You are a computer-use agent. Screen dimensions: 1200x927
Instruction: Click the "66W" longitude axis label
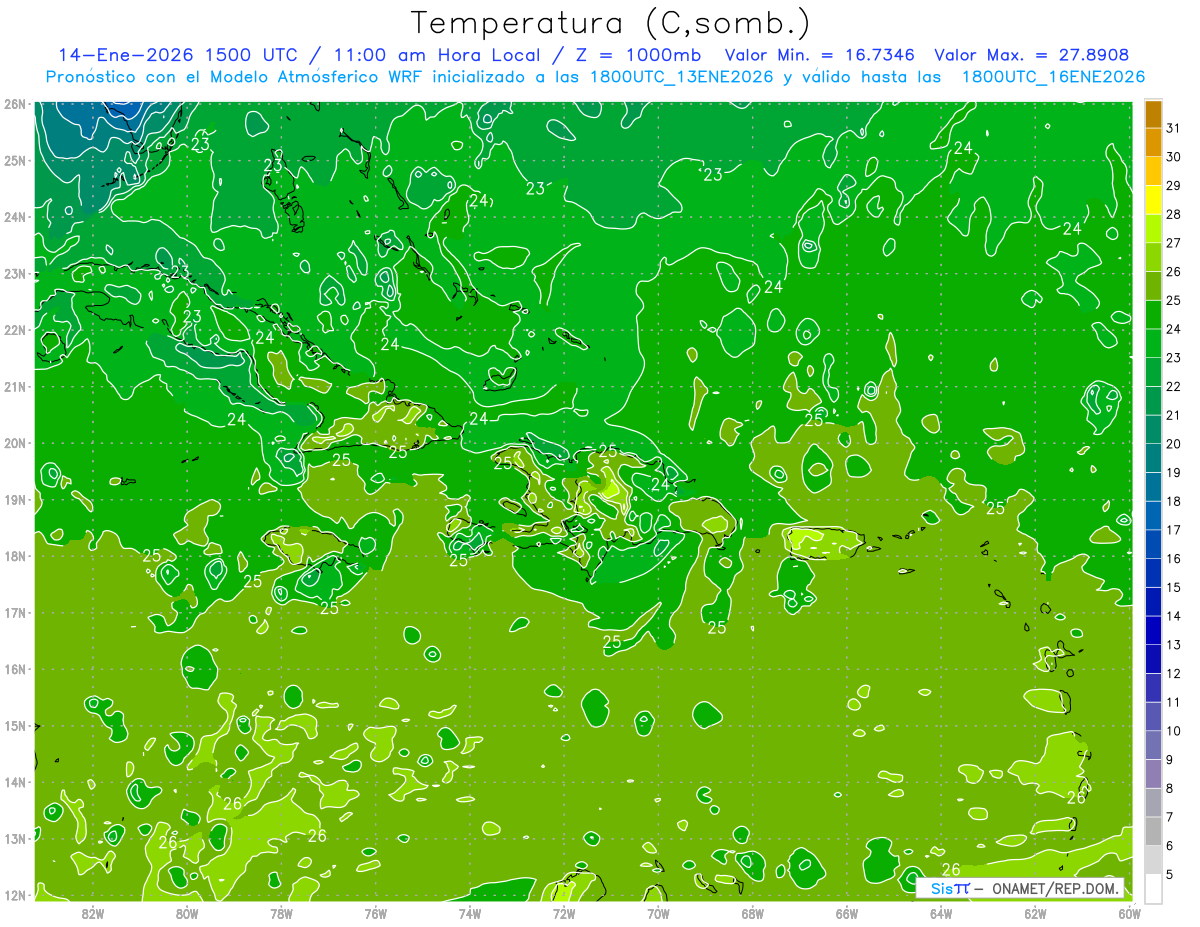847,912
